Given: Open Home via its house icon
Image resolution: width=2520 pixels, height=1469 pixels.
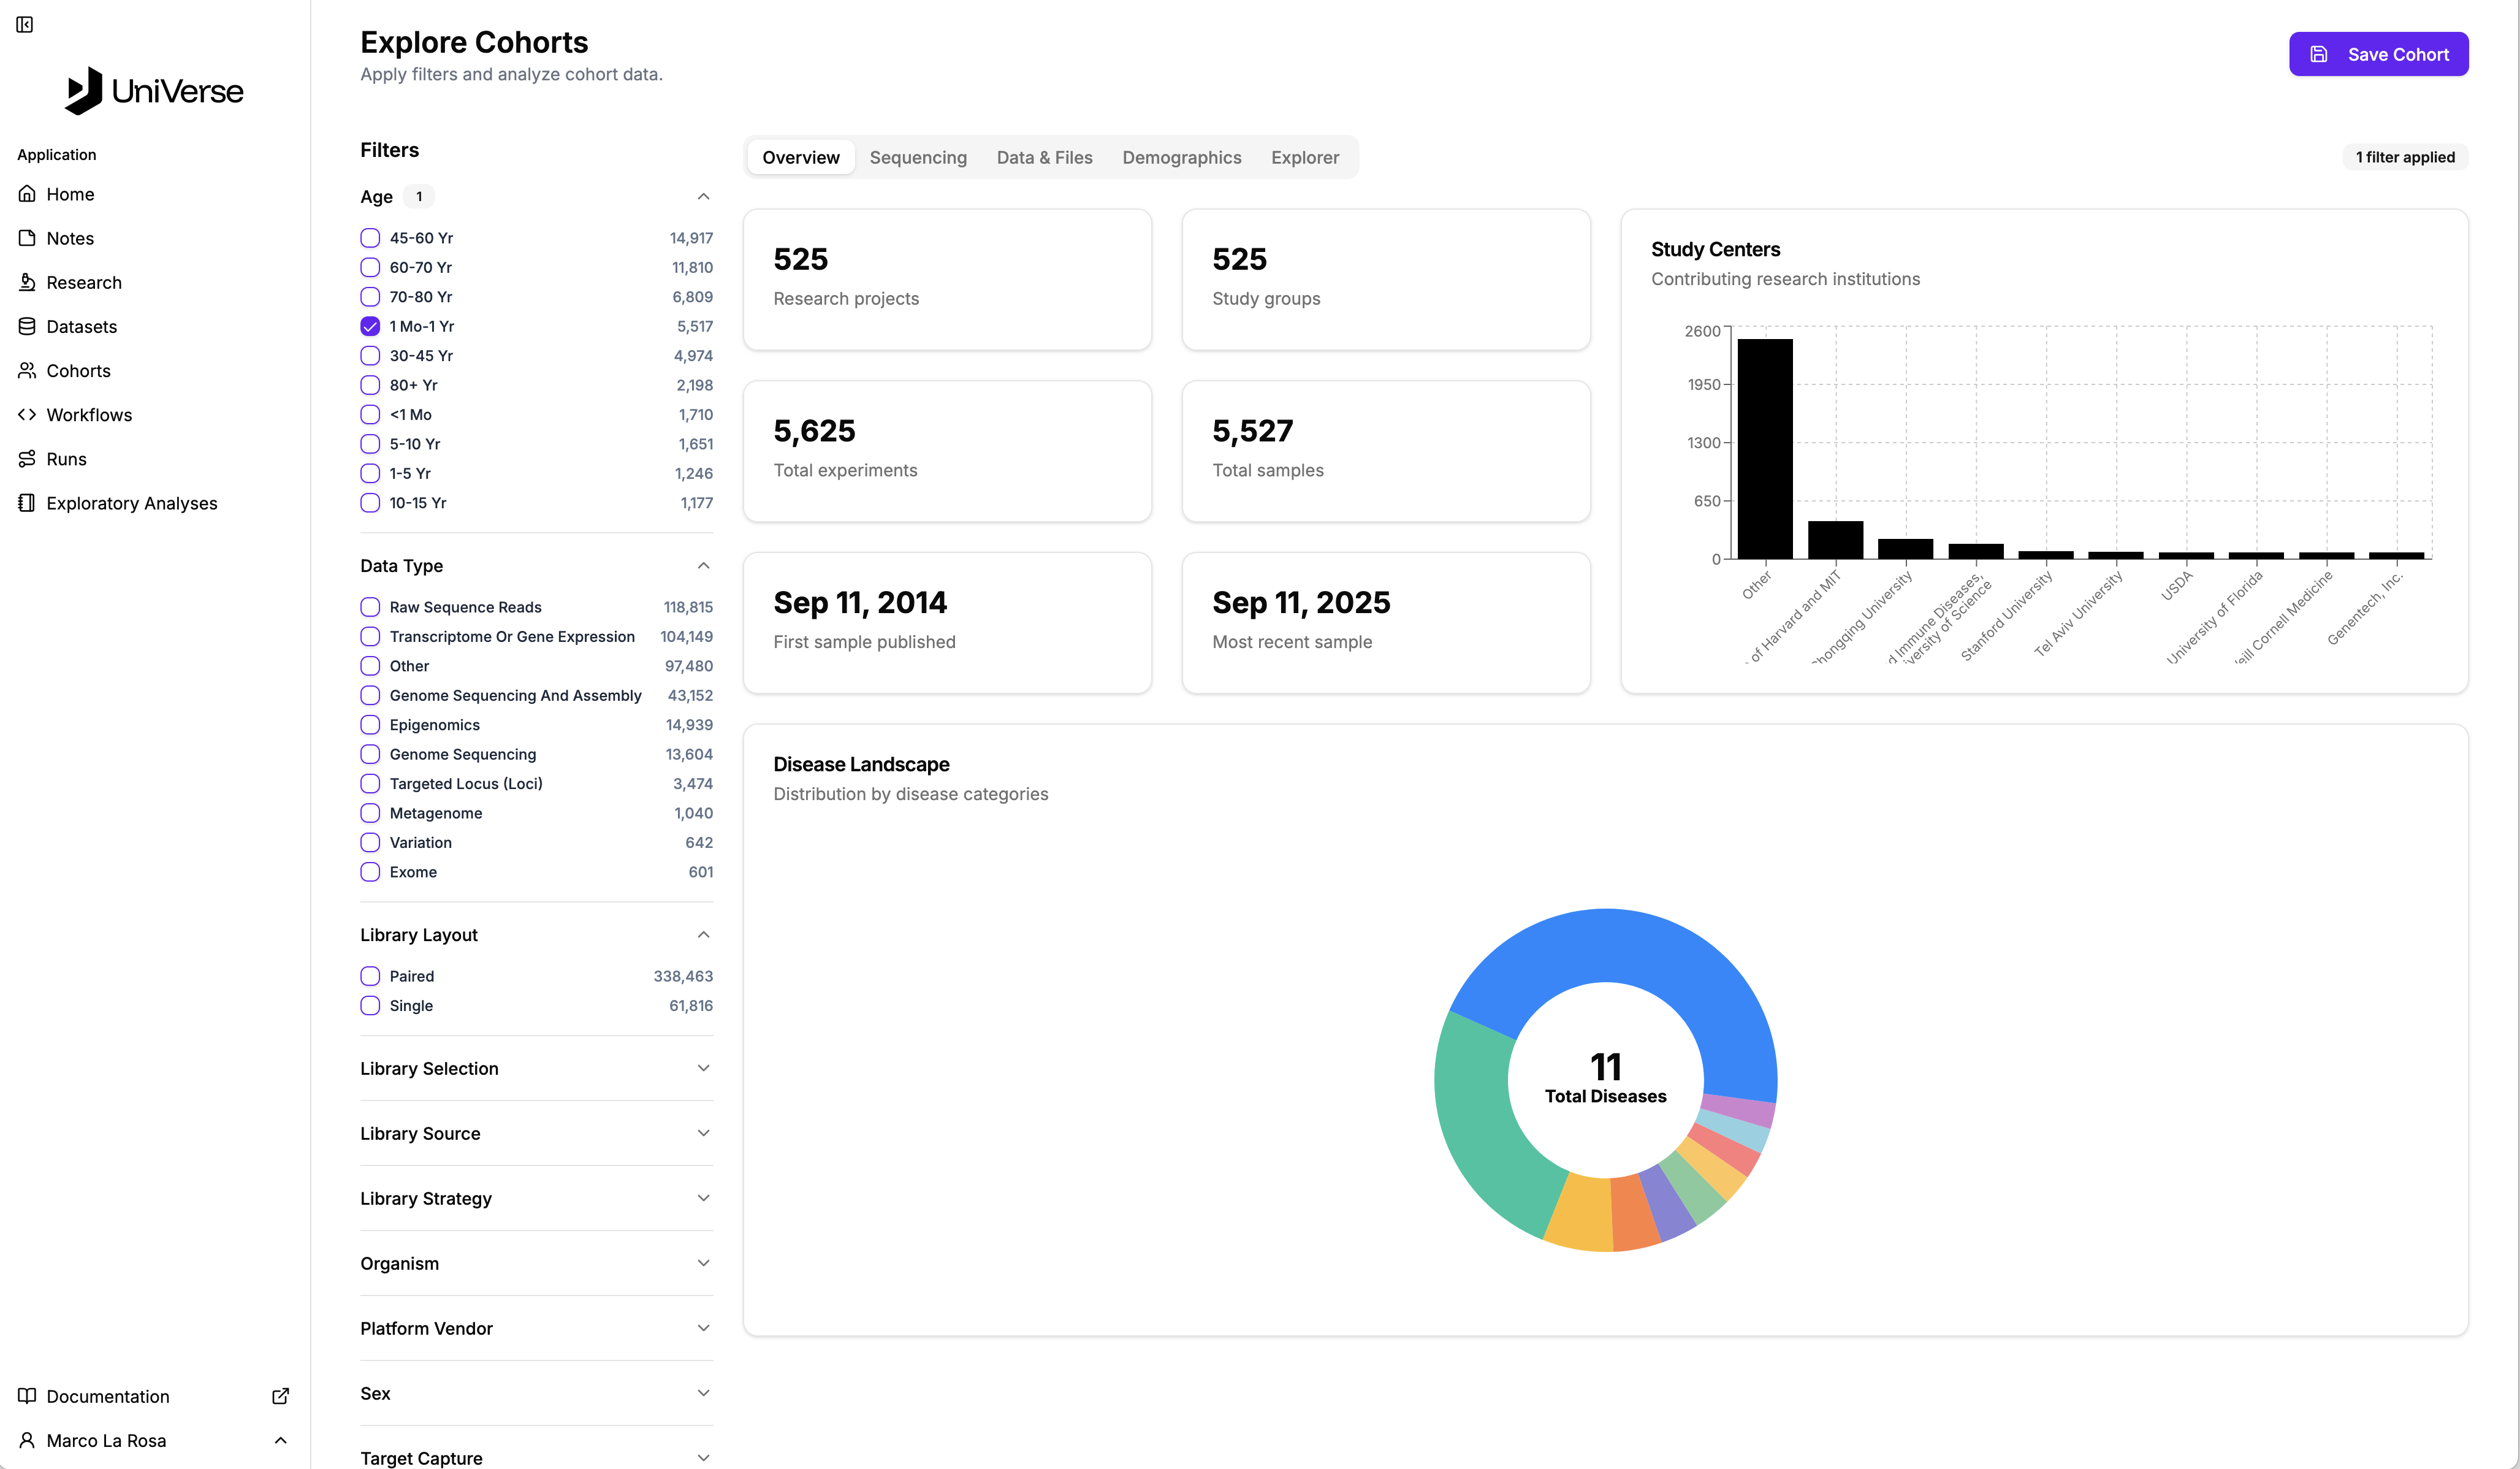Looking at the screenshot, I should tap(27, 194).
